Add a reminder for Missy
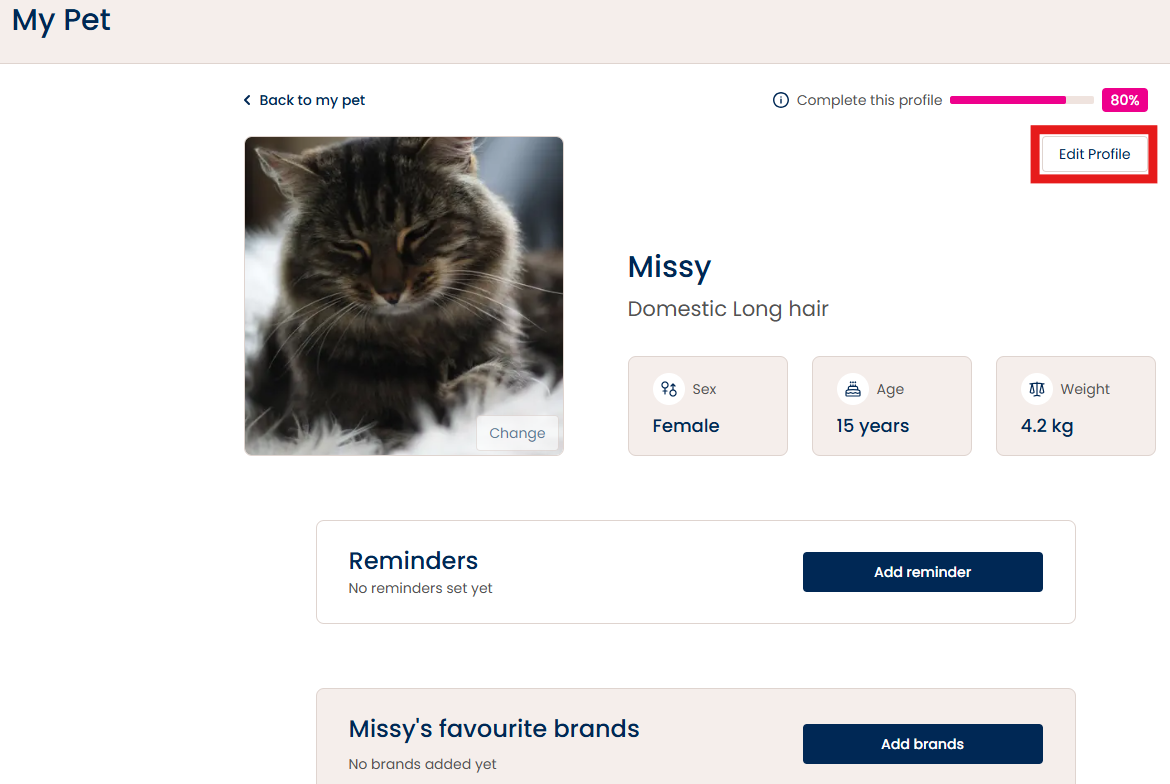Image resolution: width=1170 pixels, height=784 pixels. (922, 572)
